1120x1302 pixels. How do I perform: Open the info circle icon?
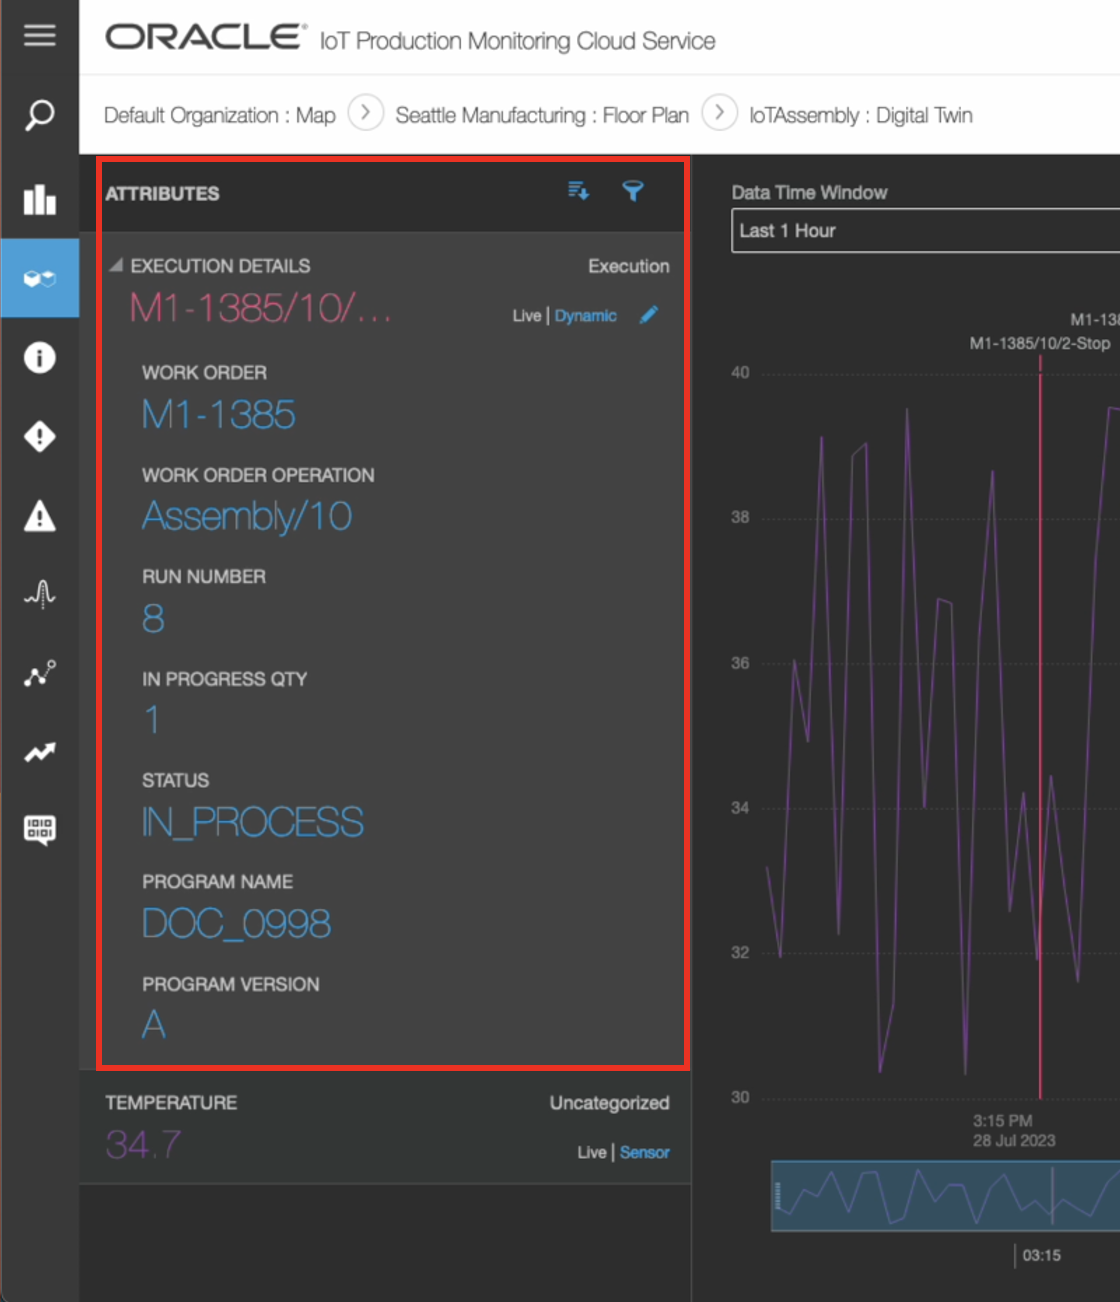(x=39, y=357)
